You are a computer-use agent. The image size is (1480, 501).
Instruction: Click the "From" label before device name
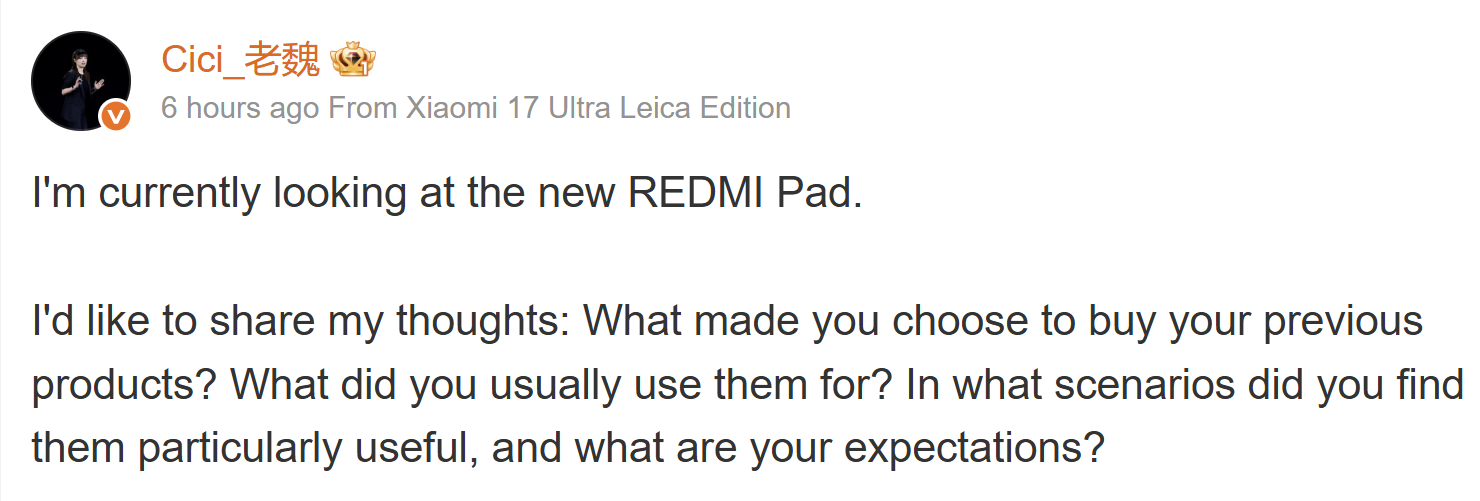point(362,108)
